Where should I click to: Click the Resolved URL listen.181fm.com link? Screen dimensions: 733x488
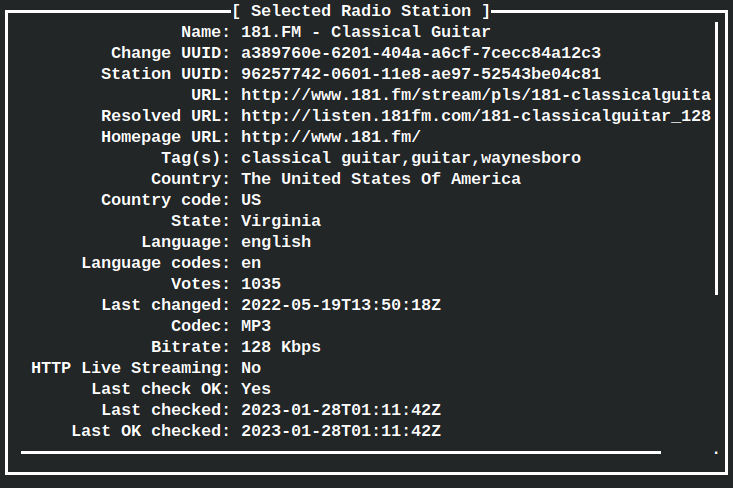point(476,116)
